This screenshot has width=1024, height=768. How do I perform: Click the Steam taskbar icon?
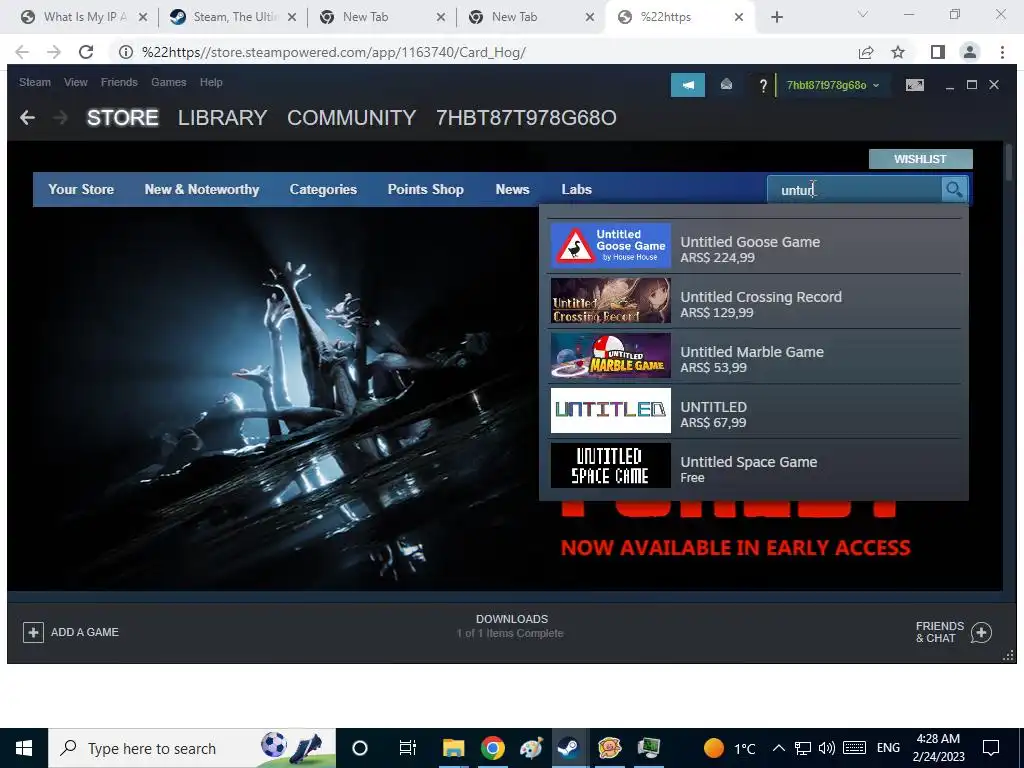click(568, 748)
